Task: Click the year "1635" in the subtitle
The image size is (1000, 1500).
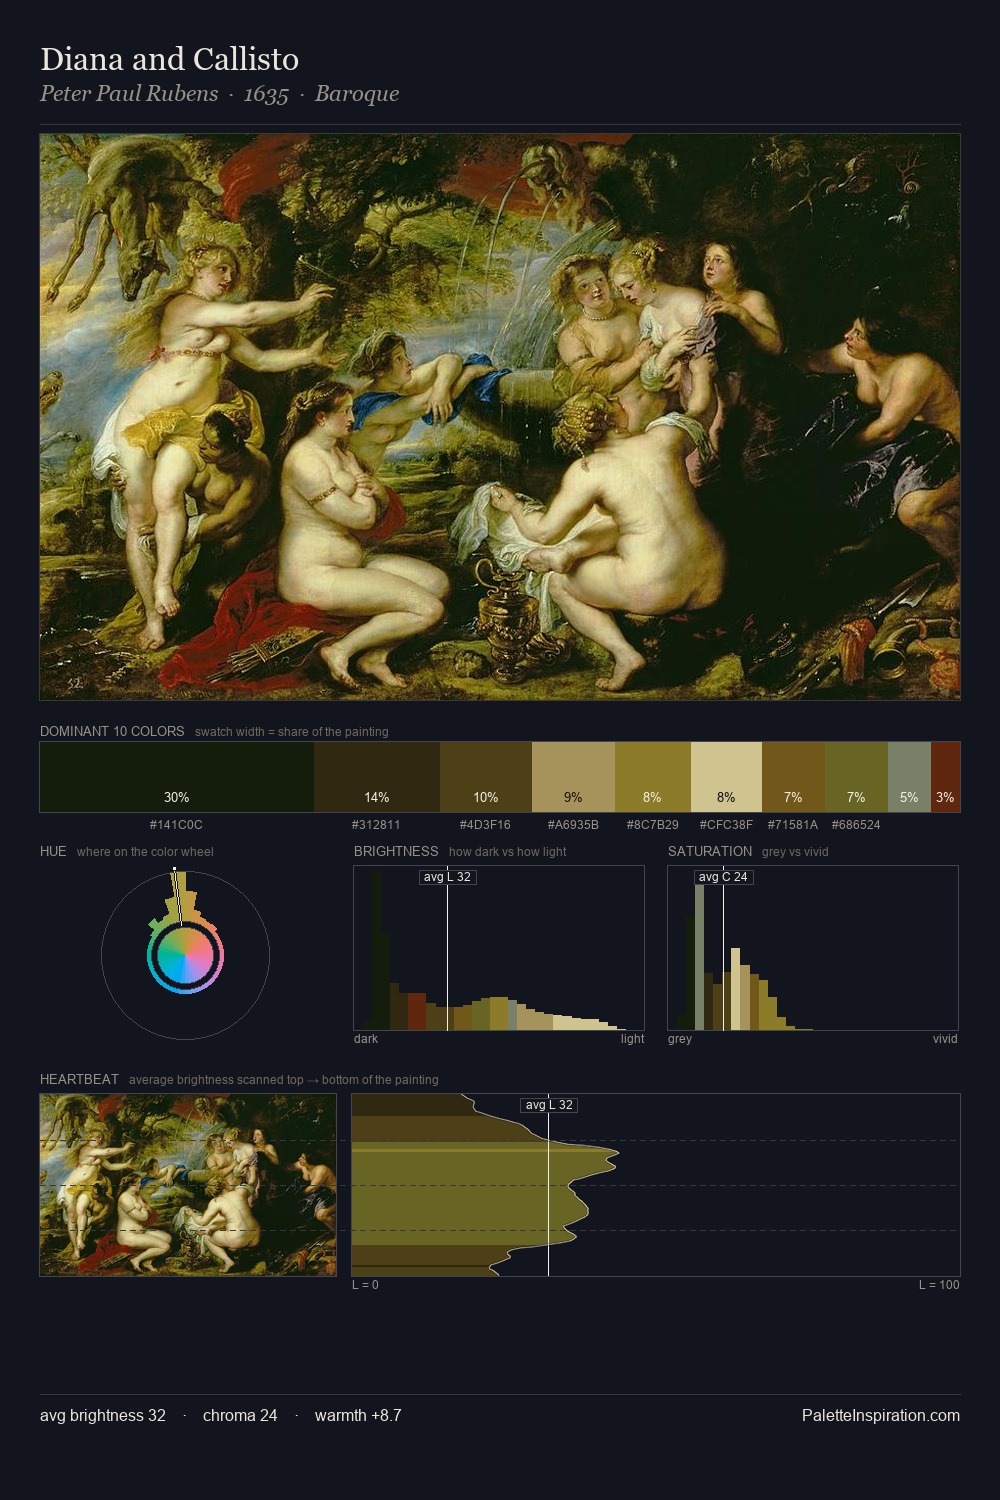Action: click(266, 94)
